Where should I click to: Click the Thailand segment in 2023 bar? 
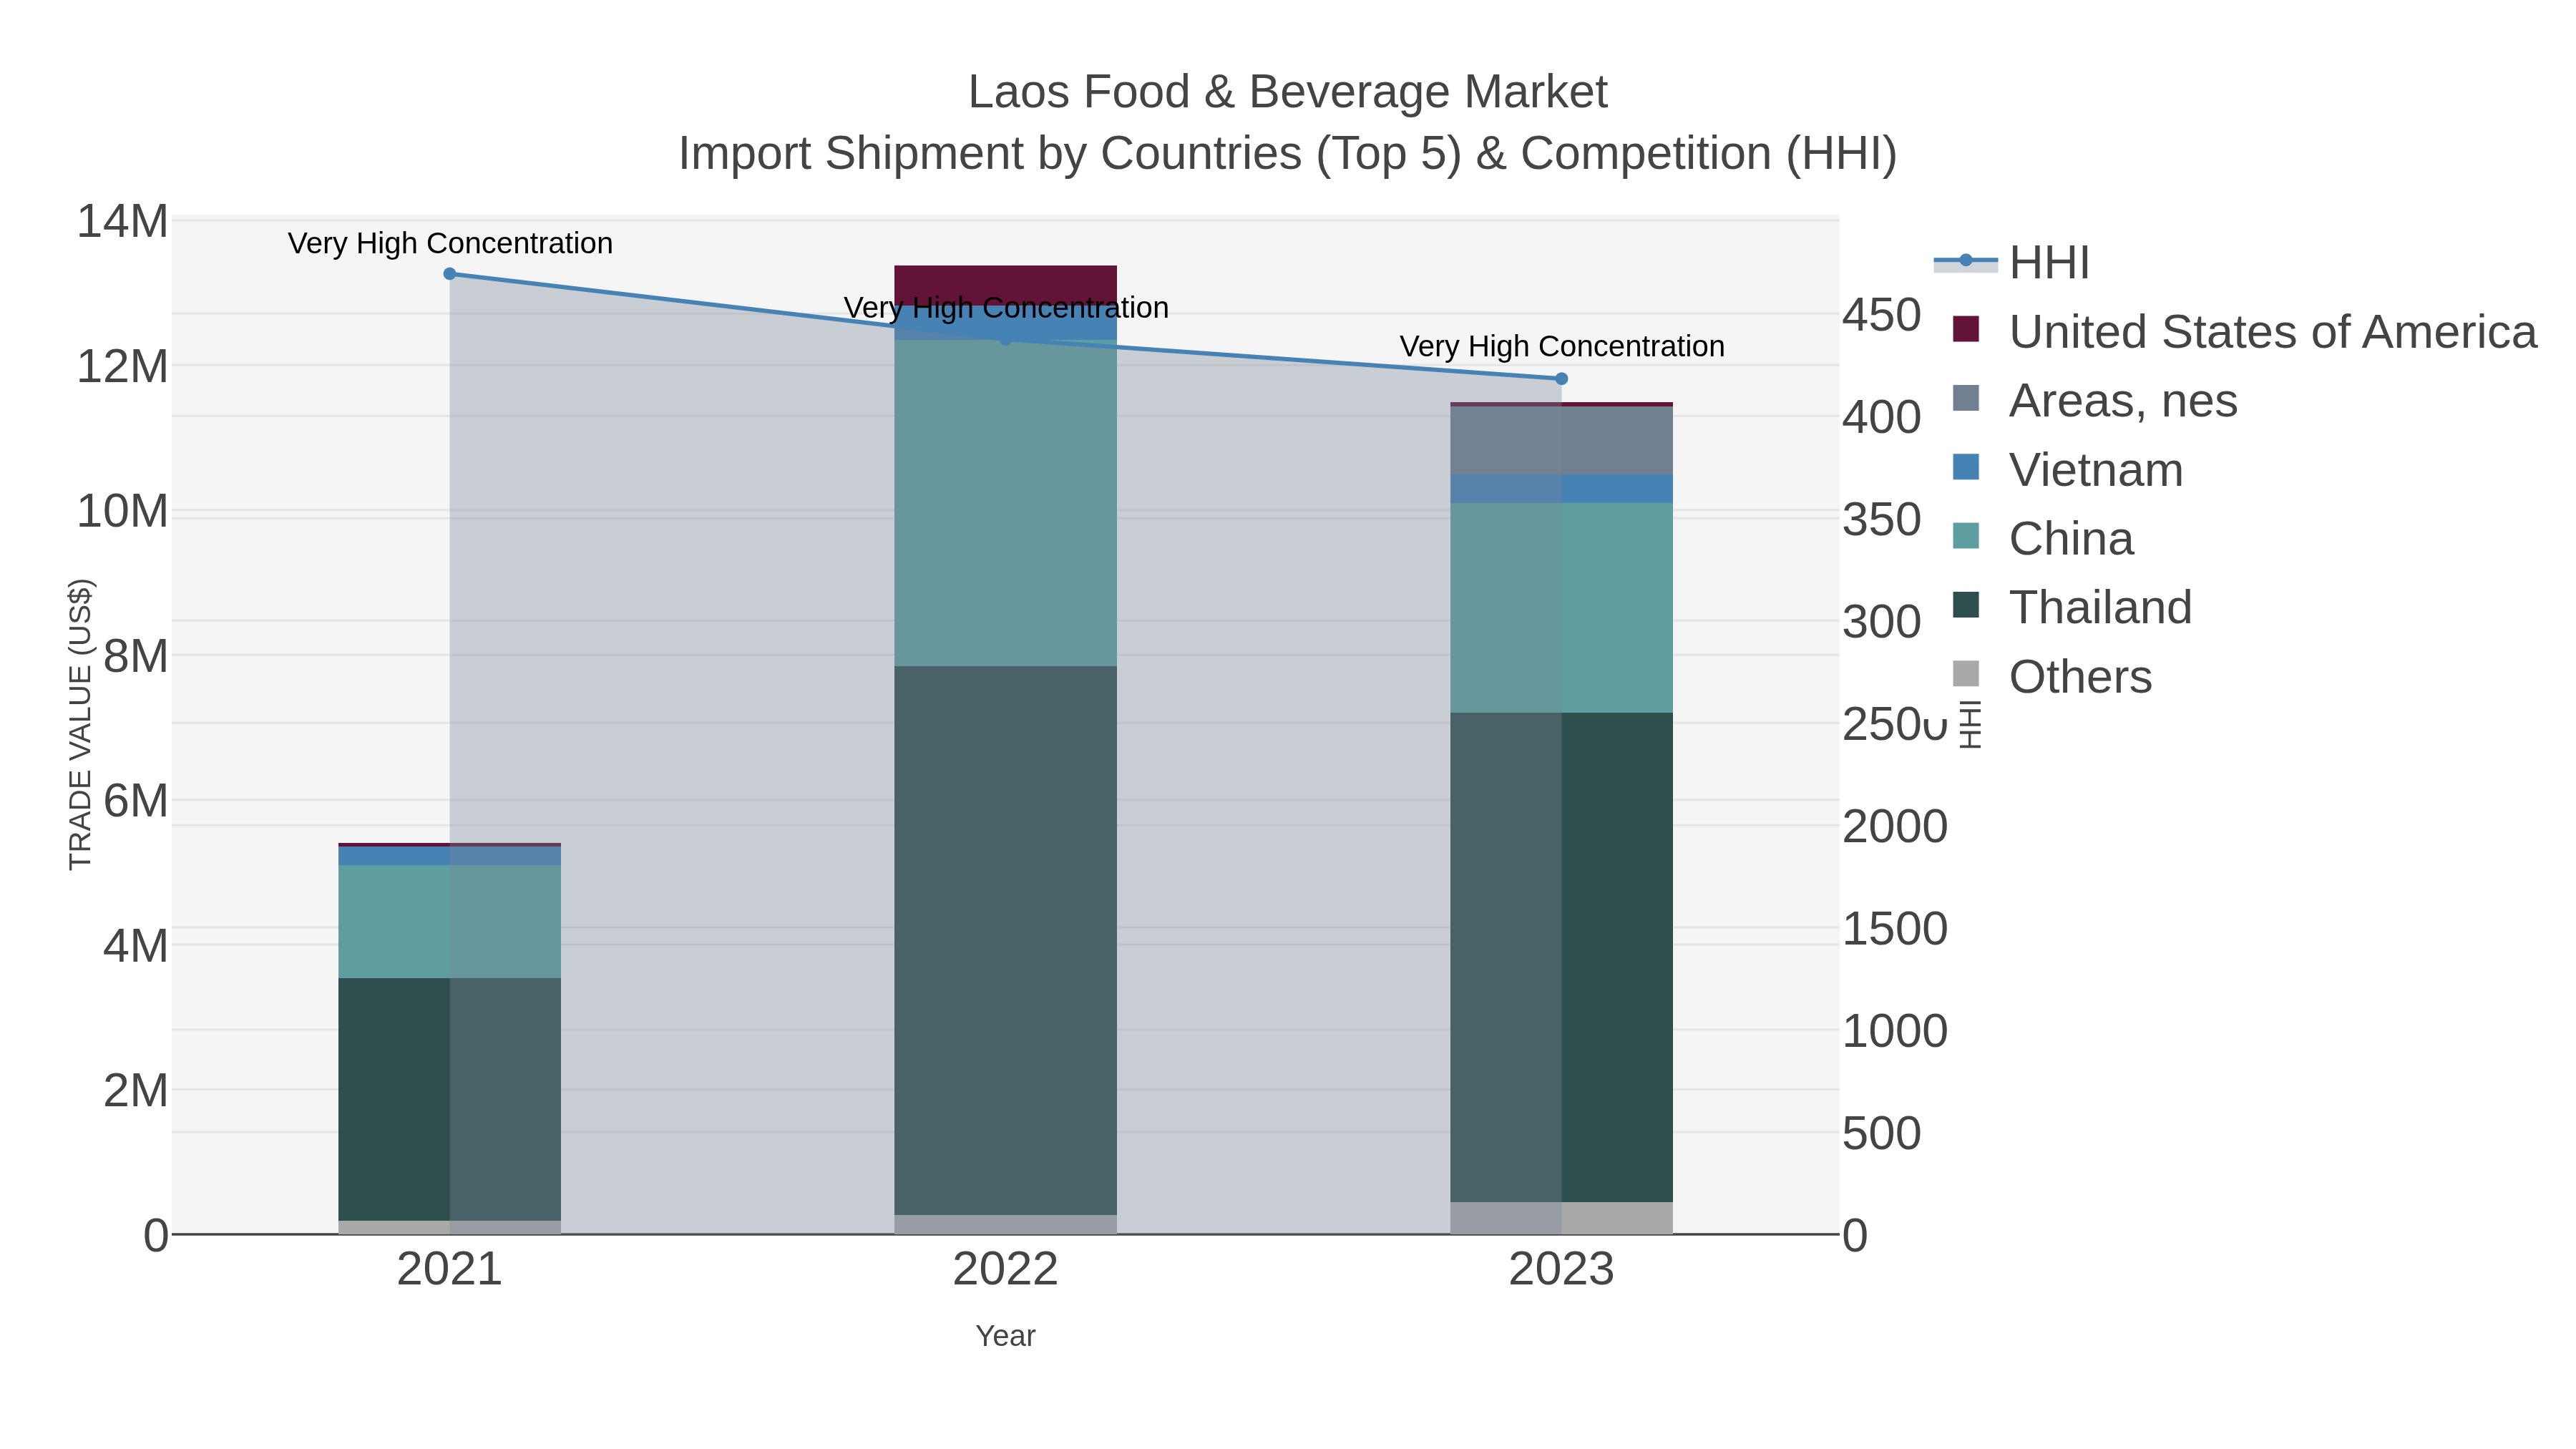pyautogui.click(x=1562, y=958)
